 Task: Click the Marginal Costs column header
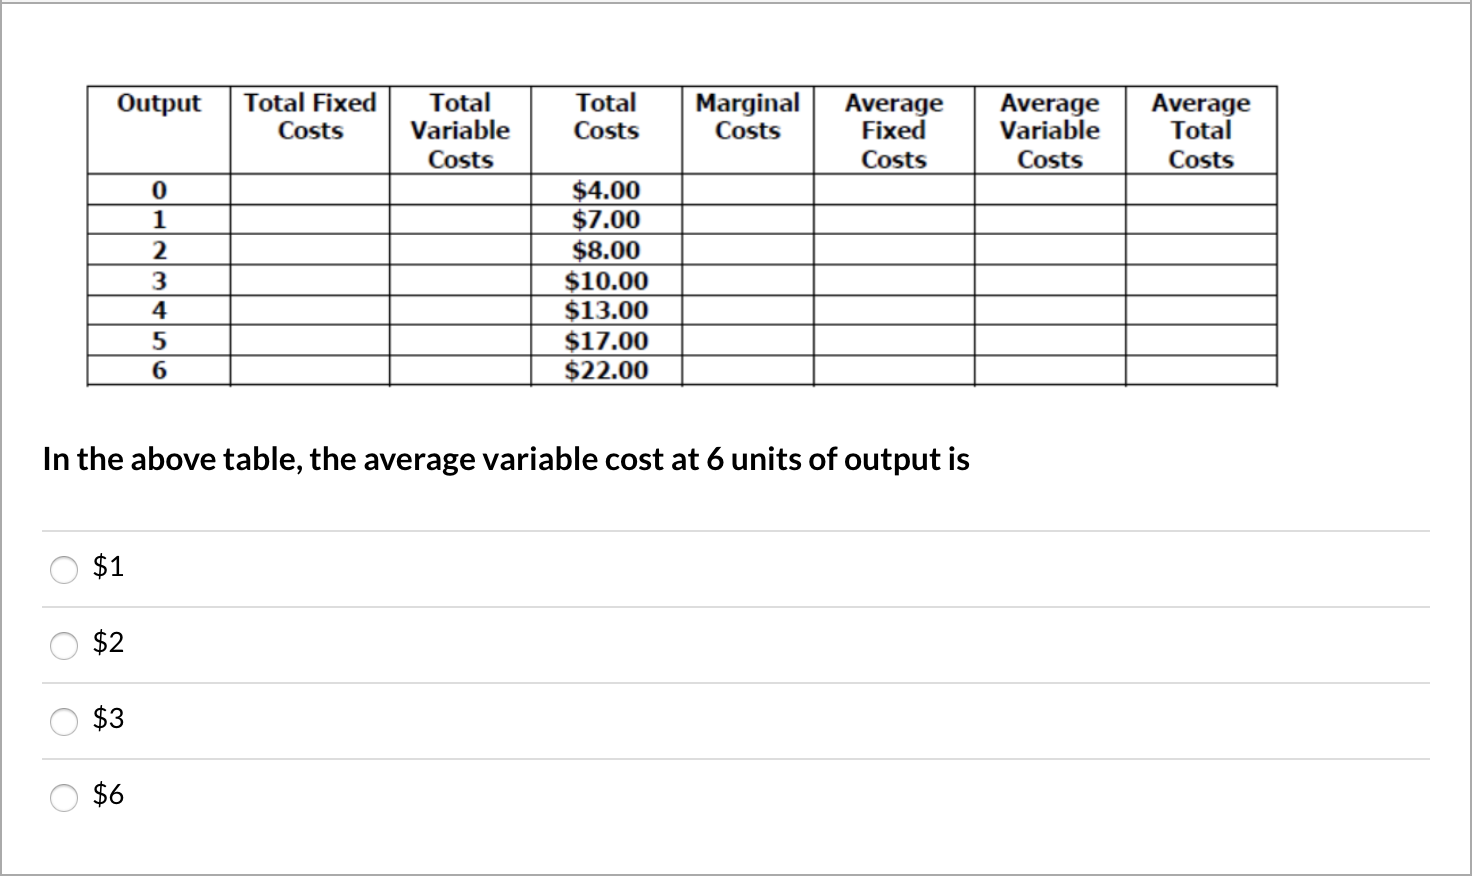pos(747,116)
